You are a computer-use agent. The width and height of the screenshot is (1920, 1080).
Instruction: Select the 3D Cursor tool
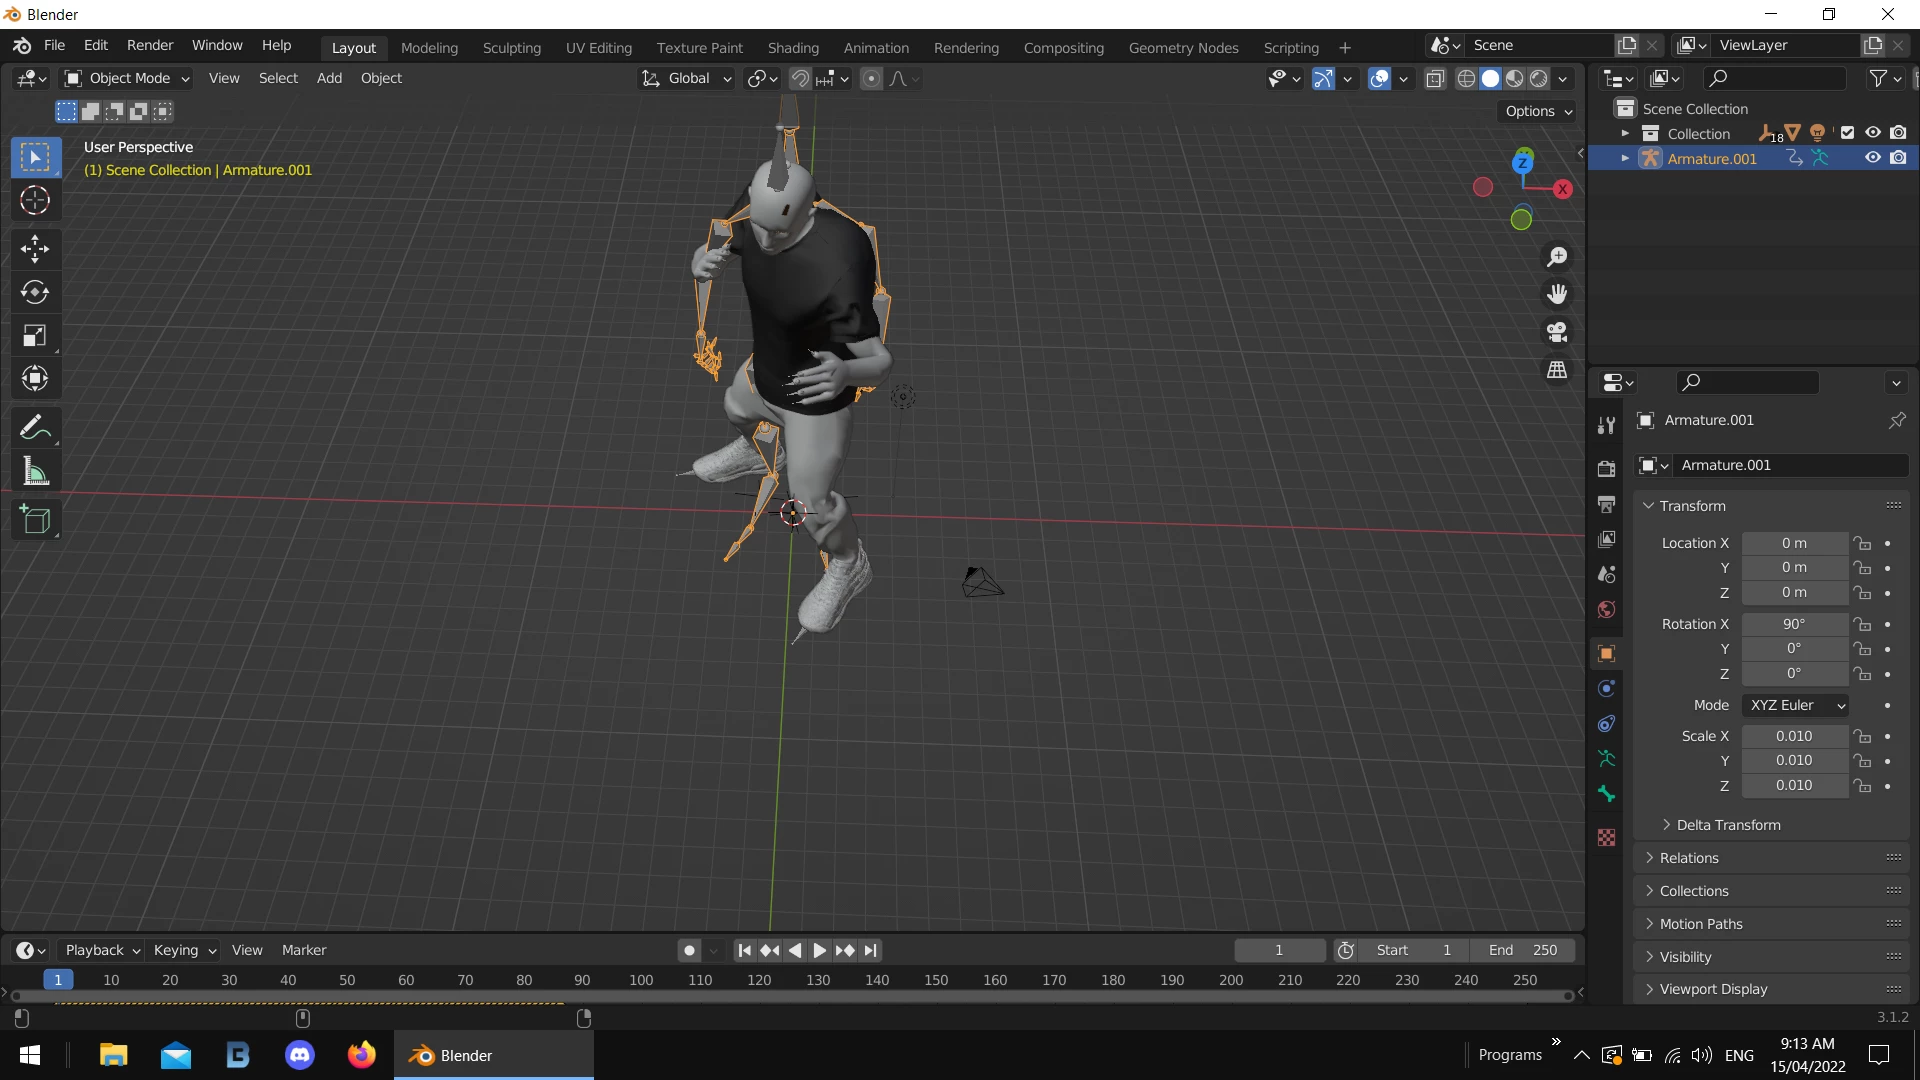[x=35, y=201]
